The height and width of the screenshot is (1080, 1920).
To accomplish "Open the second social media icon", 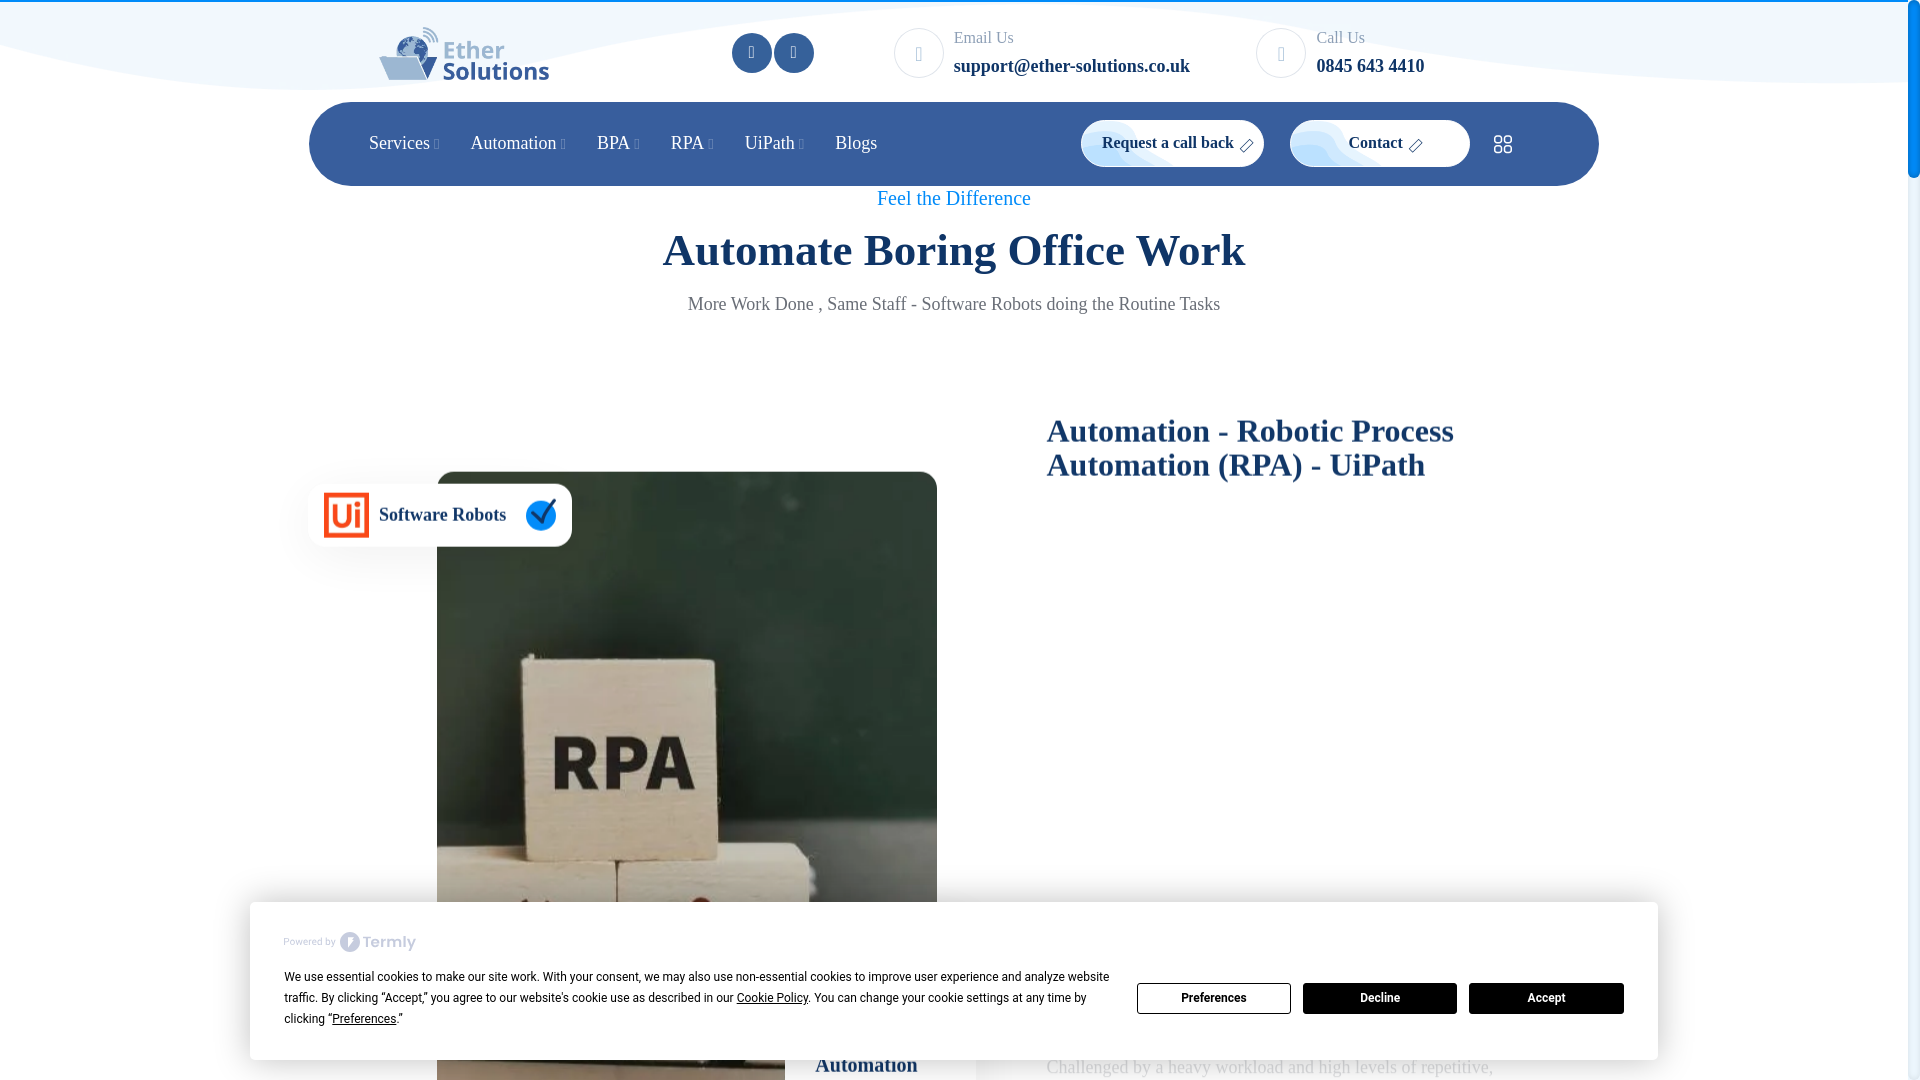I will coord(793,53).
